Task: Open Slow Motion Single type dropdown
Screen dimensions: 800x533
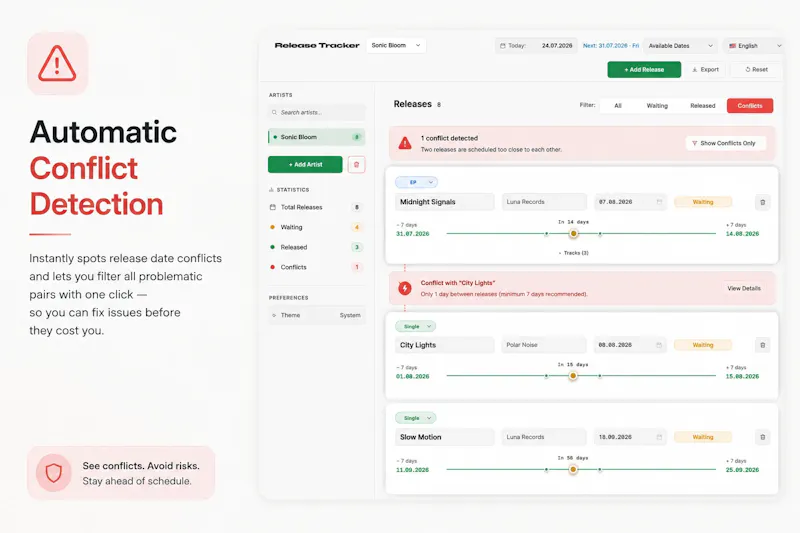Action: point(415,418)
